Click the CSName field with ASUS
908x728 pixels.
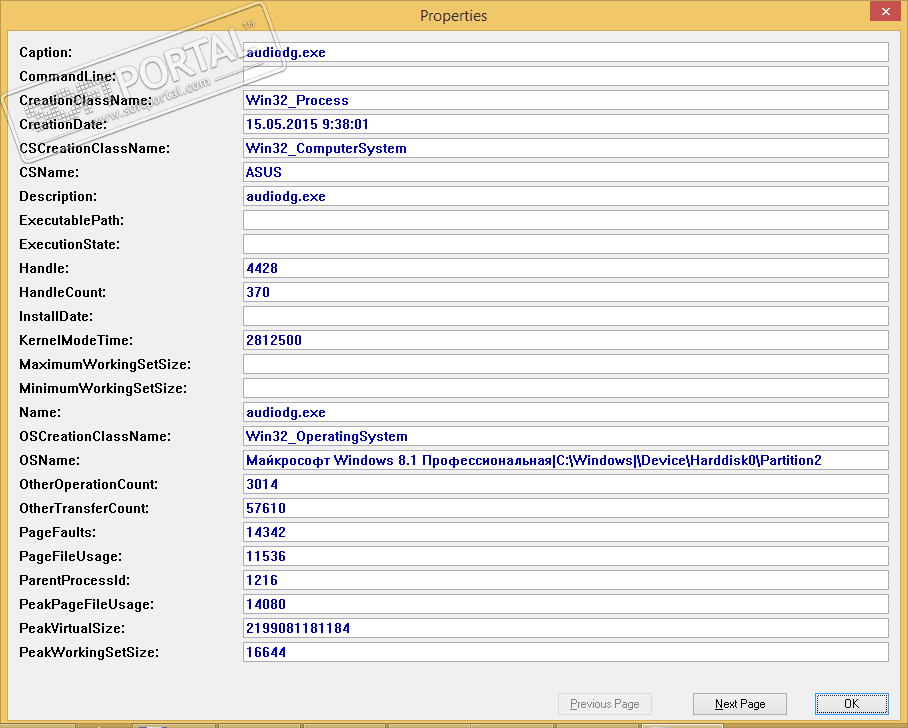tap(566, 172)
